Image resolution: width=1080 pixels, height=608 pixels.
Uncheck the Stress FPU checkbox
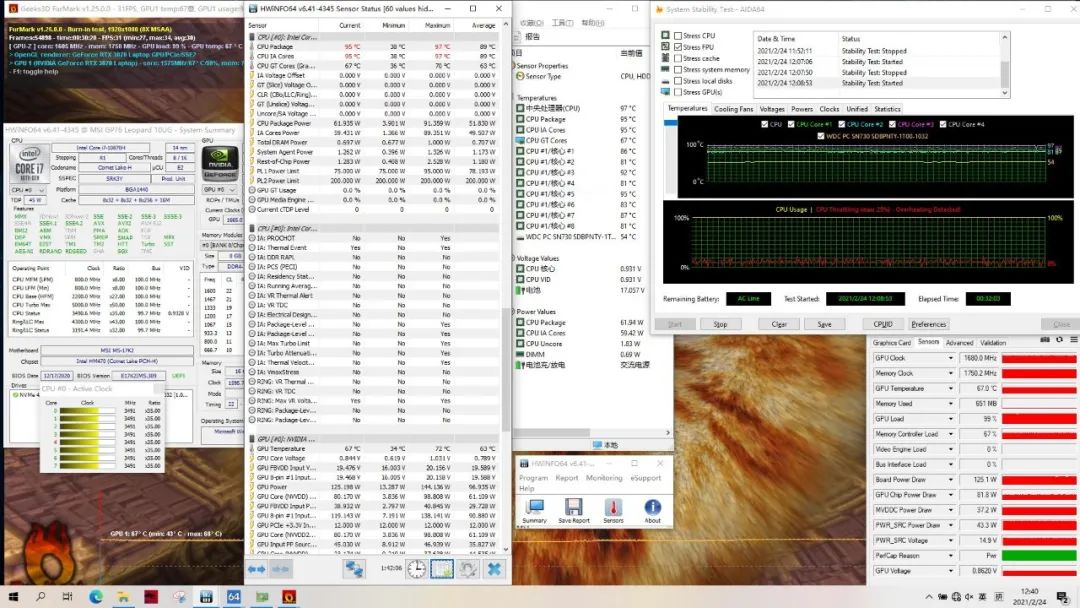[679, 47]
